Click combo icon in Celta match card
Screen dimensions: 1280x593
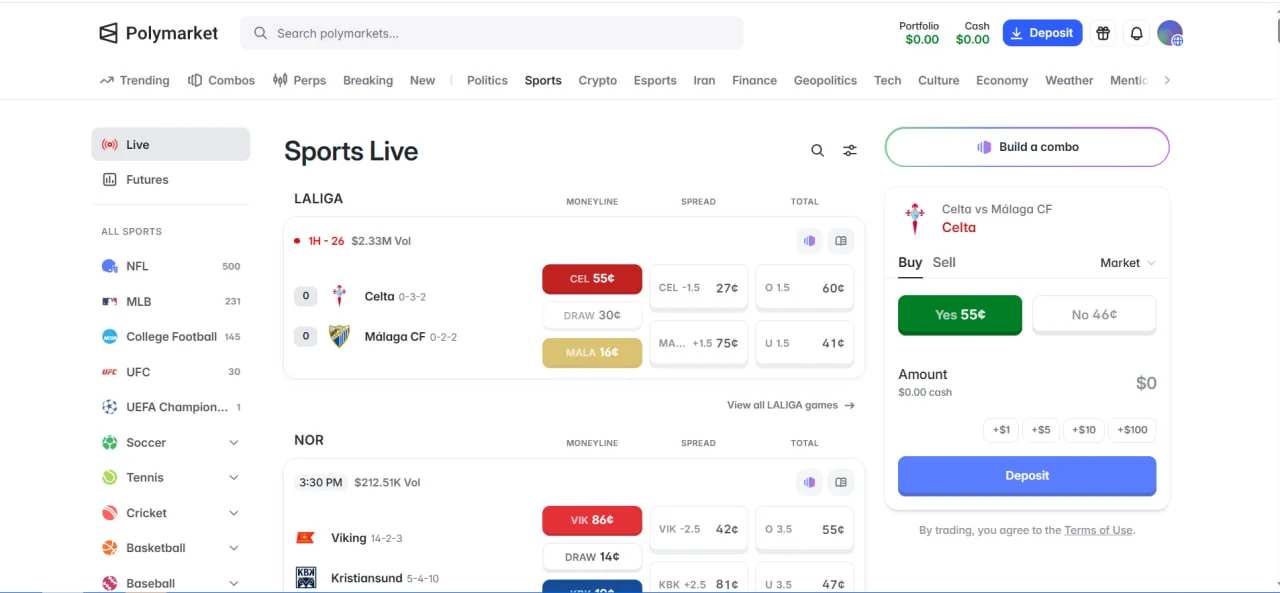[x=809, y=241]
